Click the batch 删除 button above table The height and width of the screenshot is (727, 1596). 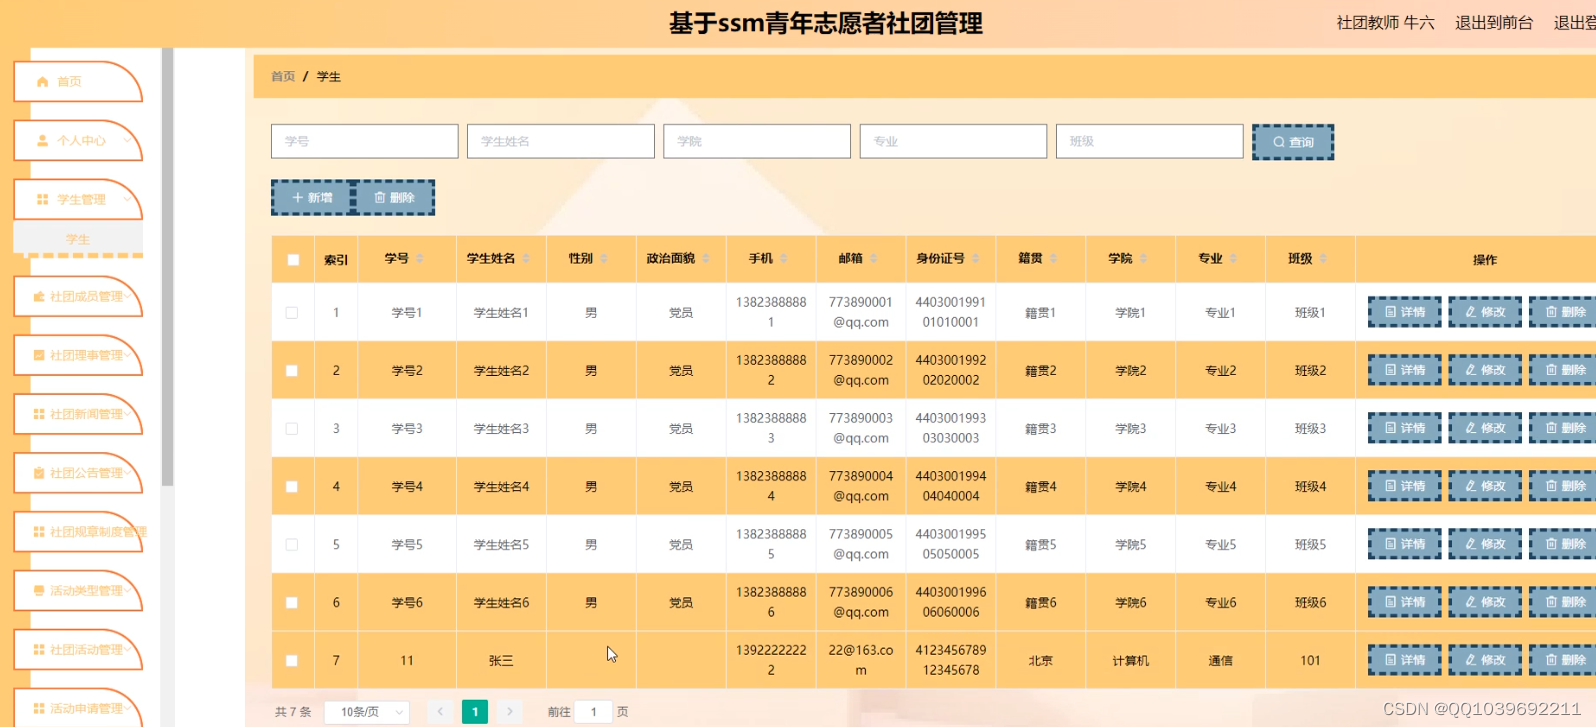point(394,198)
